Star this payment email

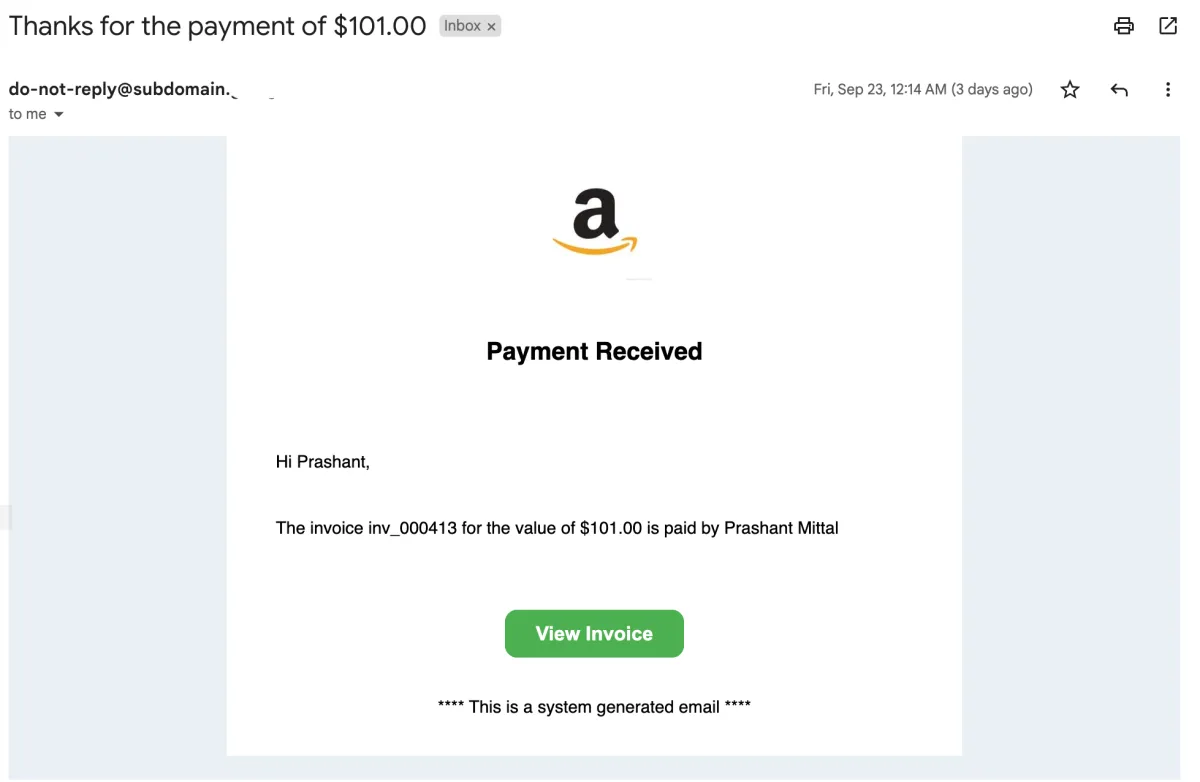1070,90
